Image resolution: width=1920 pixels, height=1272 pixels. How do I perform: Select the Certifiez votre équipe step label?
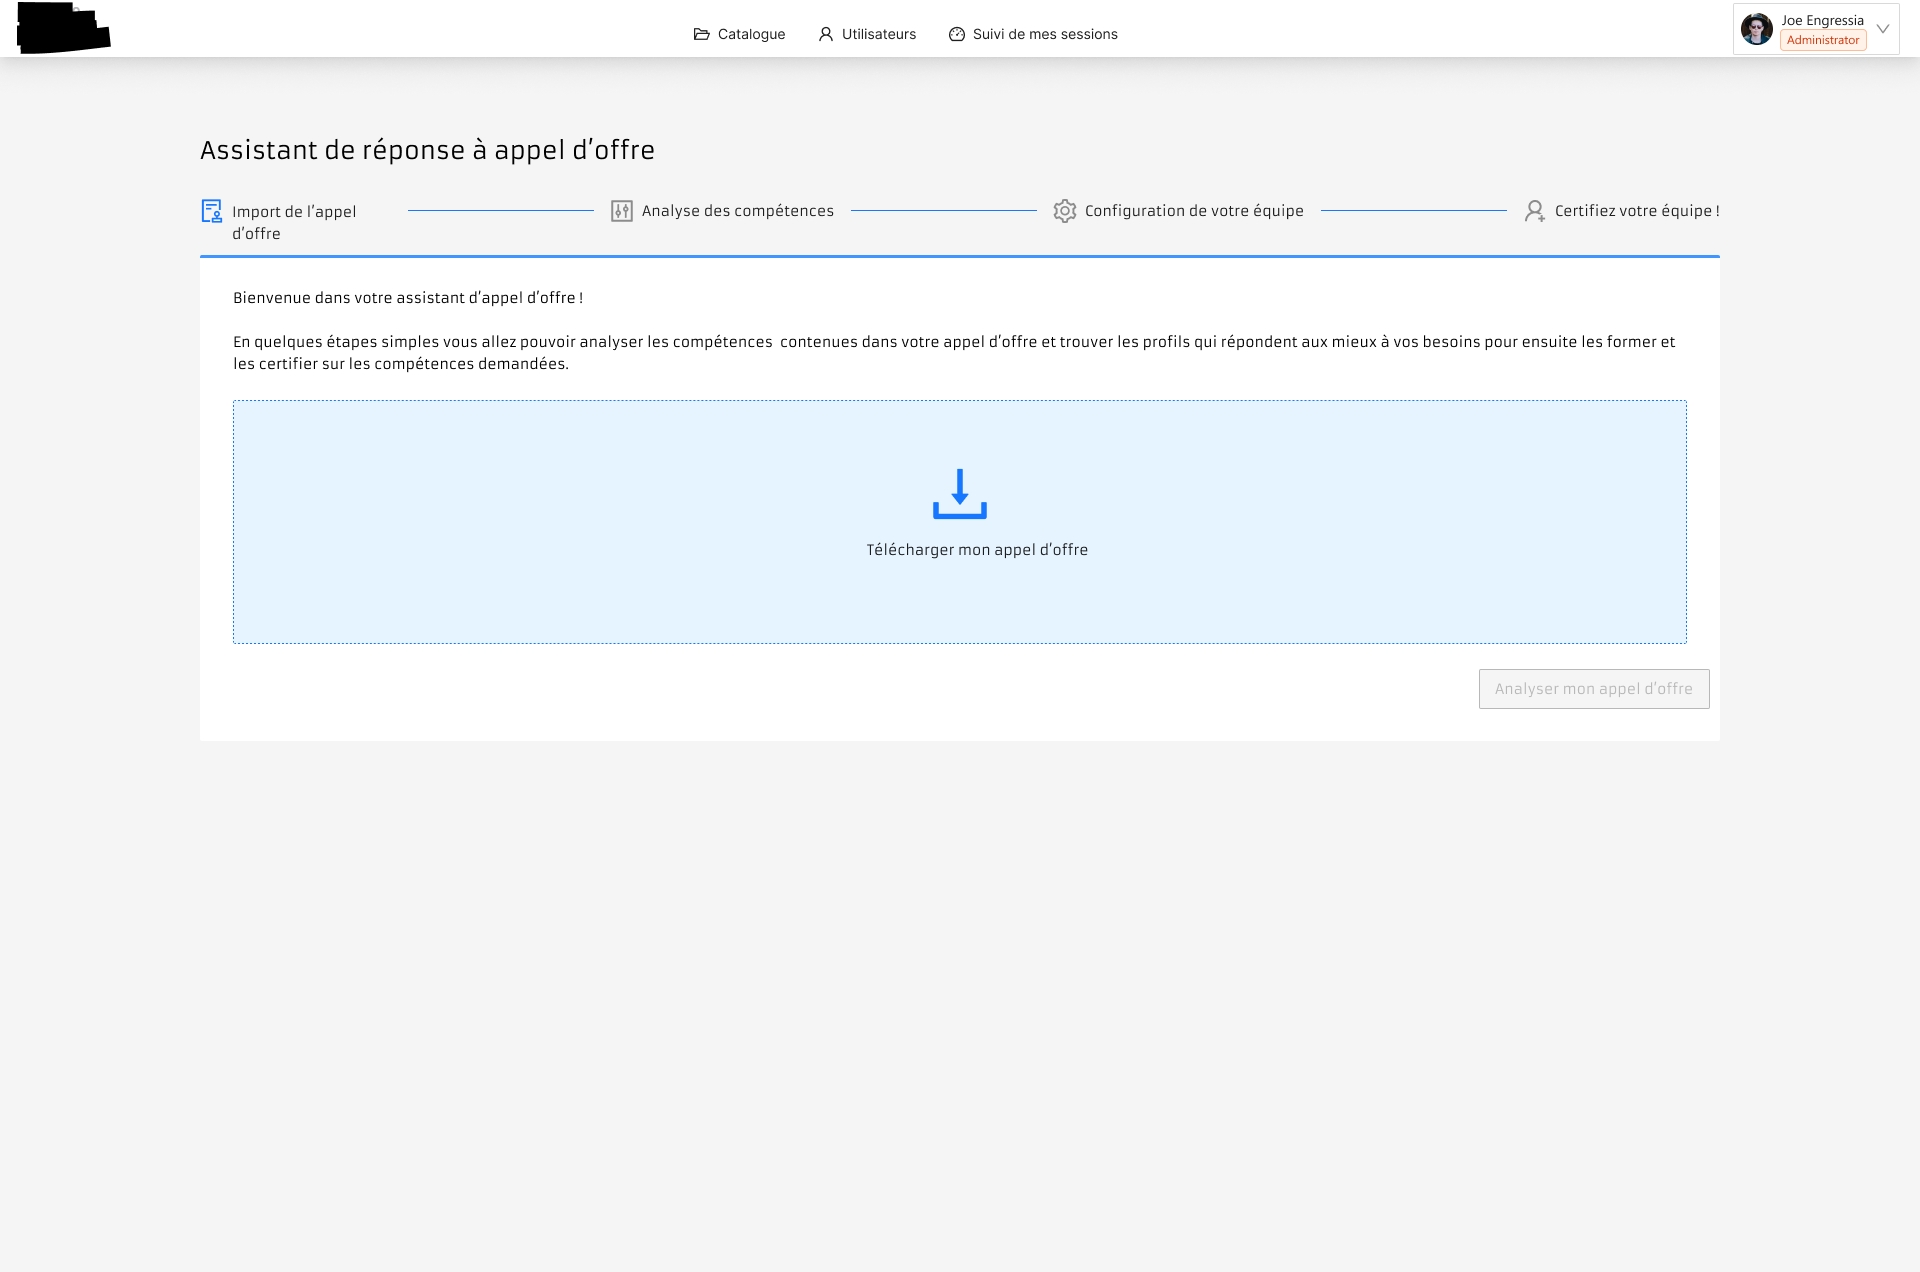click(1637, 211)
